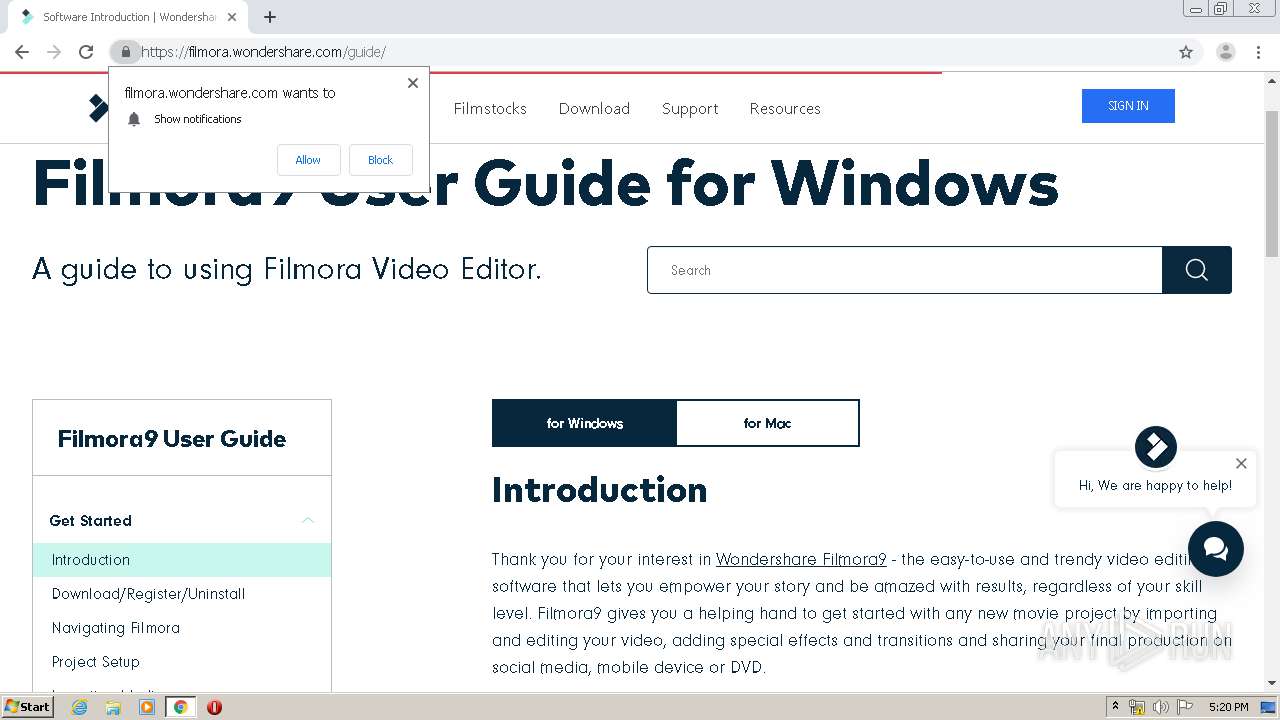Image resolution: width=1280 pixels, height=720 pixels.
Task: Click the magnifier search button
Action: click(x=1197, y=270)
